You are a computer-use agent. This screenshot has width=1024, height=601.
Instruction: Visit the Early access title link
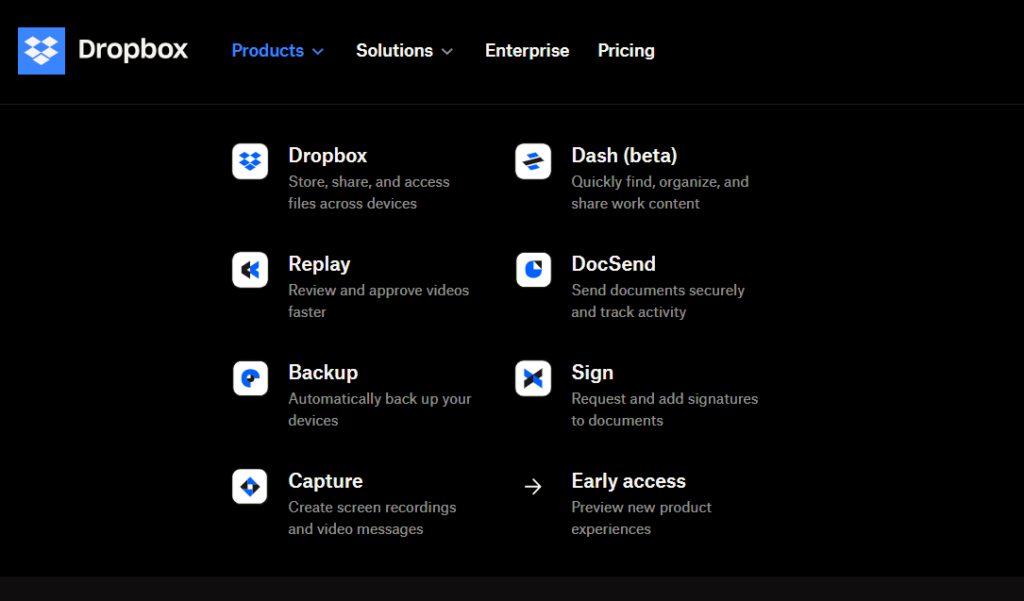[x=629, y=481]
